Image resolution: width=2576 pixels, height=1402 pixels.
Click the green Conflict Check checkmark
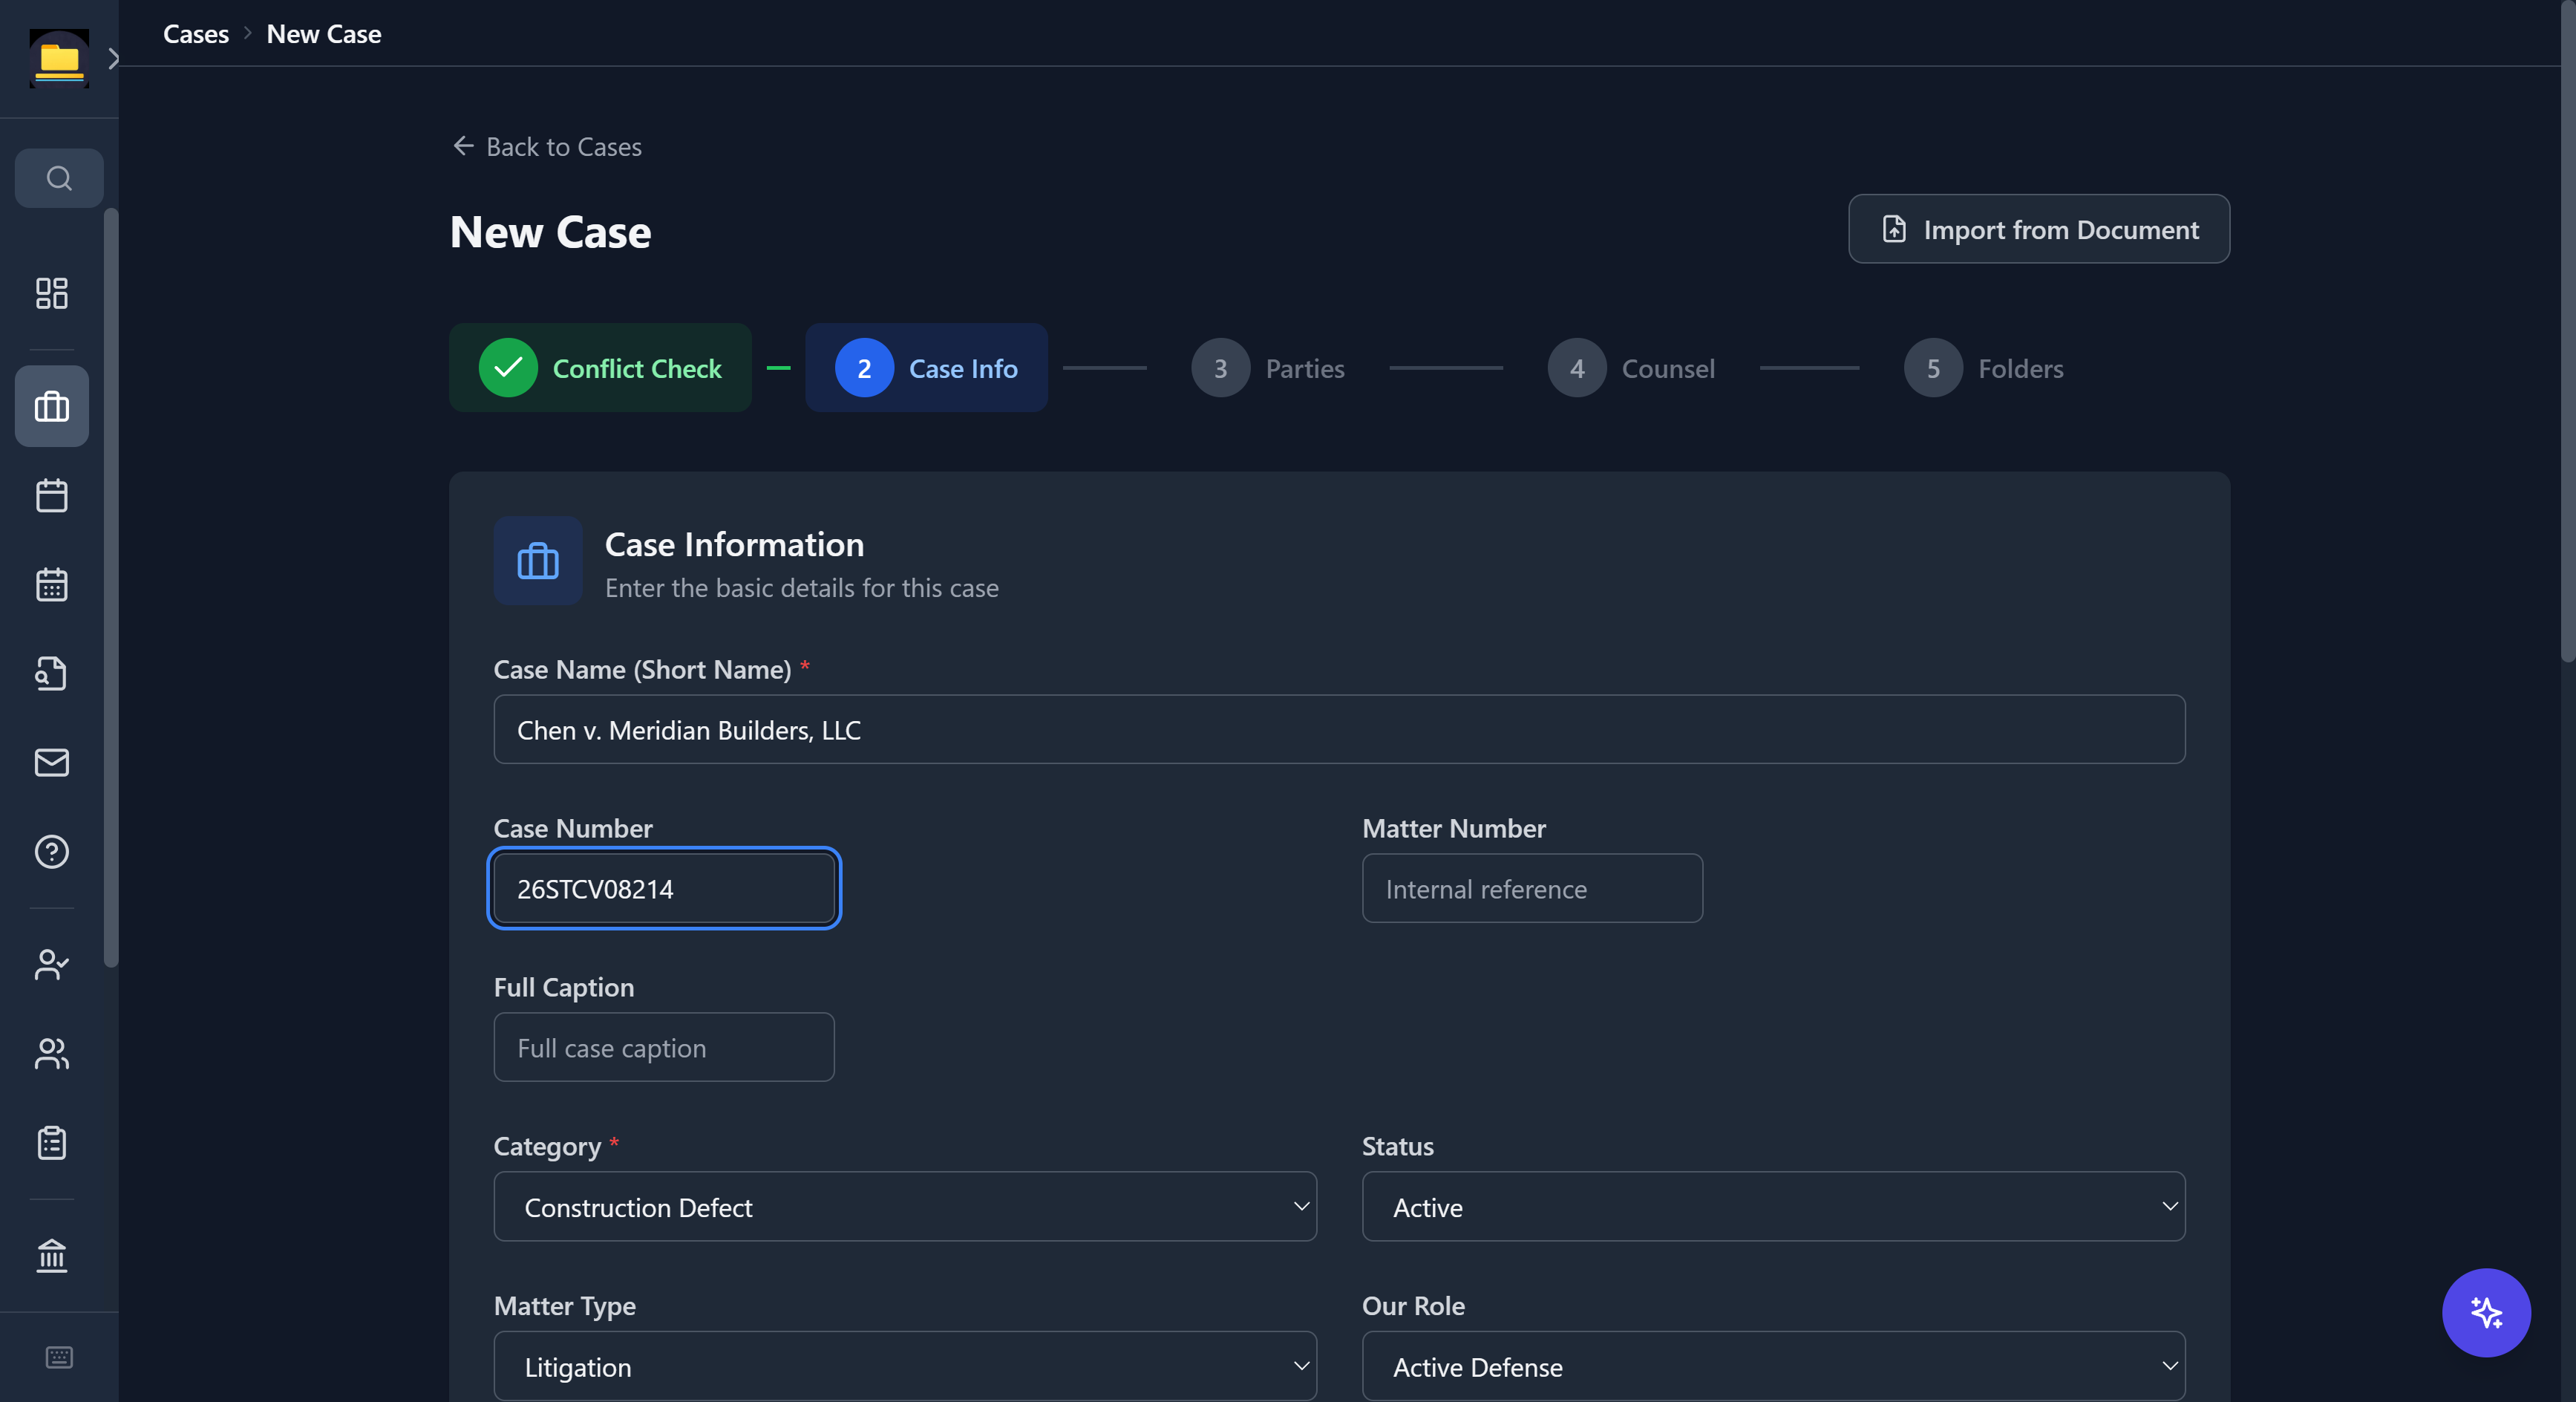508,368
